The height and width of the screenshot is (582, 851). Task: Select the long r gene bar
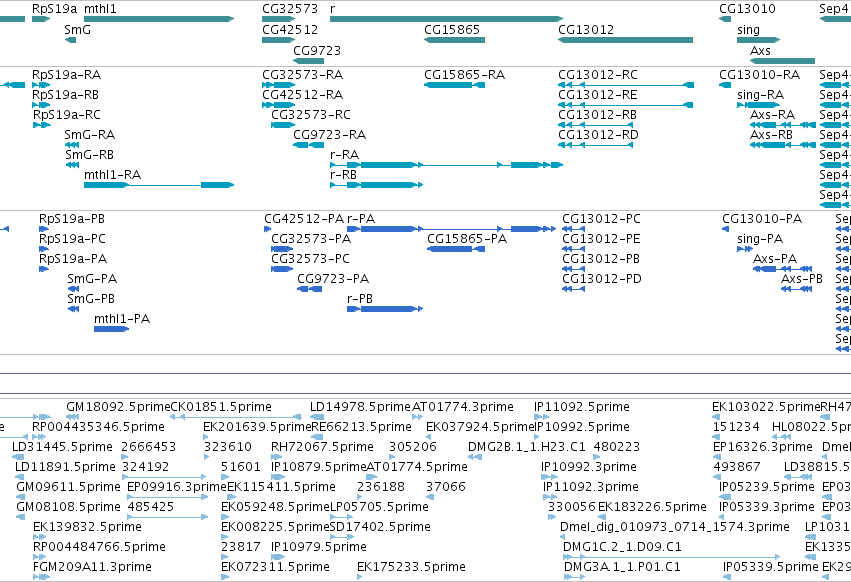[446, 19]
